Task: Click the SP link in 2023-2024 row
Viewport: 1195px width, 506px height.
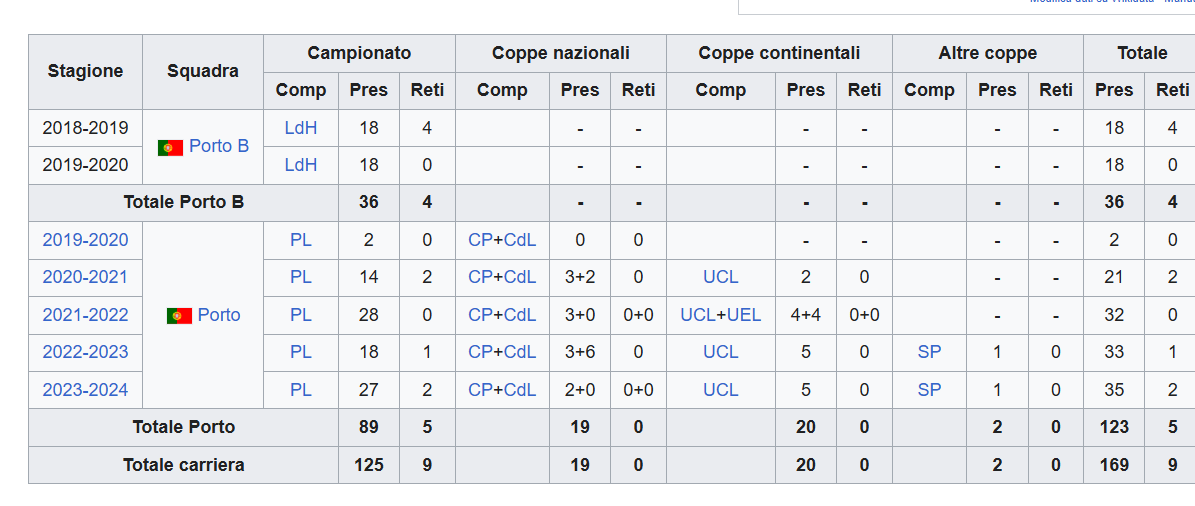Action: pyautogui.click(x=930, y=390)
